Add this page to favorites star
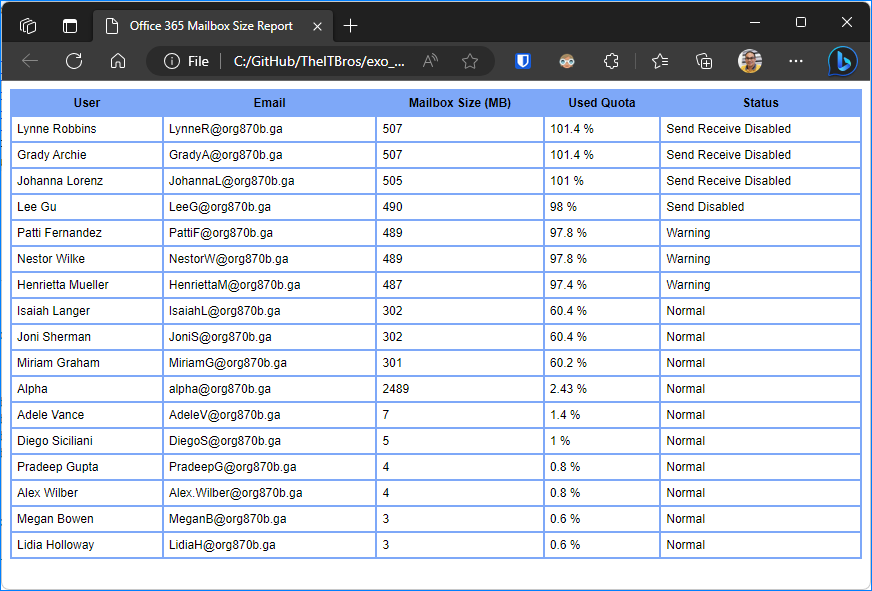This screenshot has height=591, width=872. pyautogui.click(x=470, y=61)
